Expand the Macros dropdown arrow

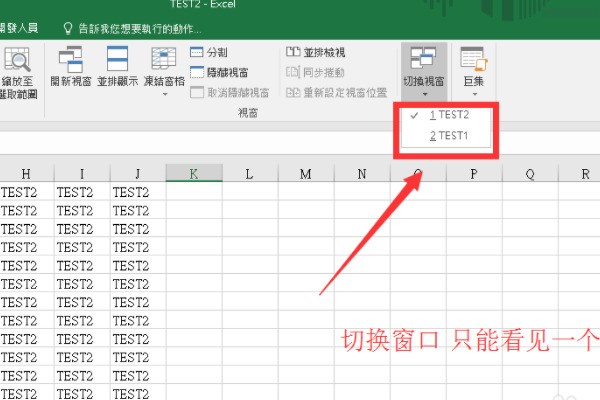click(473, 95)
